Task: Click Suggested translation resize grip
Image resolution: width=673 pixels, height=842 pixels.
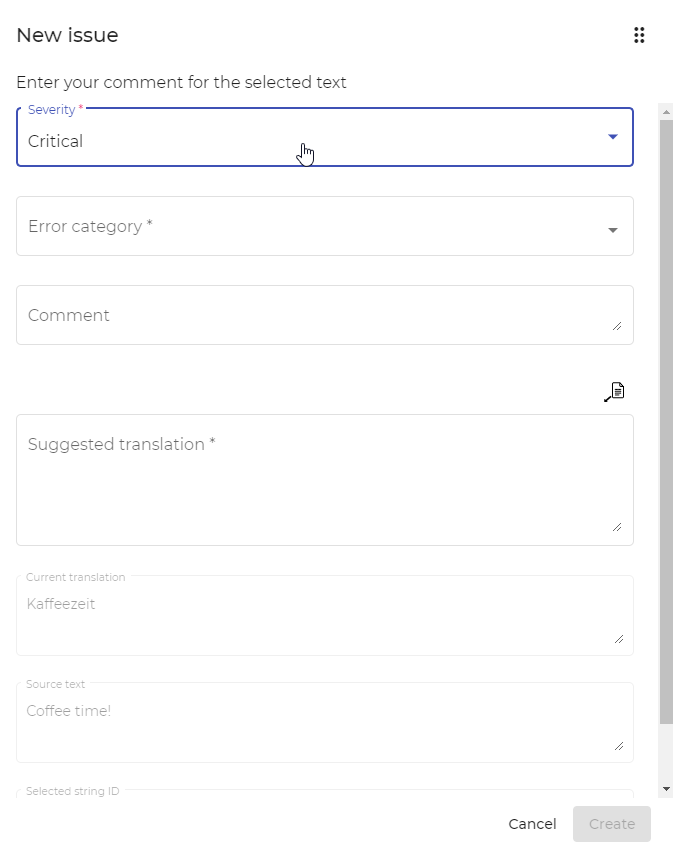Action: [x=617, y=527]
